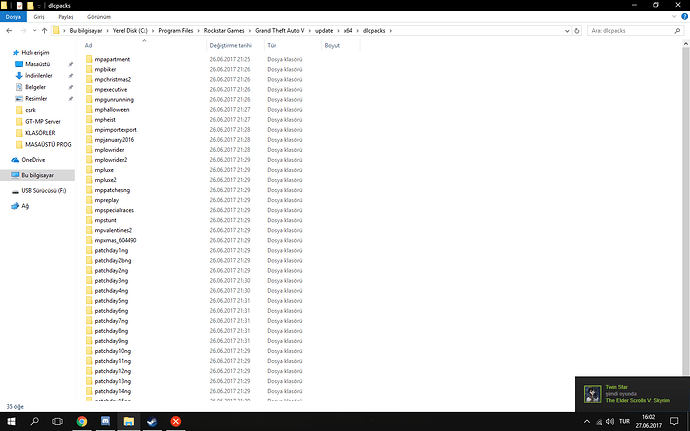Click Grand Theft Auto V breadcrumb

(279, 31)
